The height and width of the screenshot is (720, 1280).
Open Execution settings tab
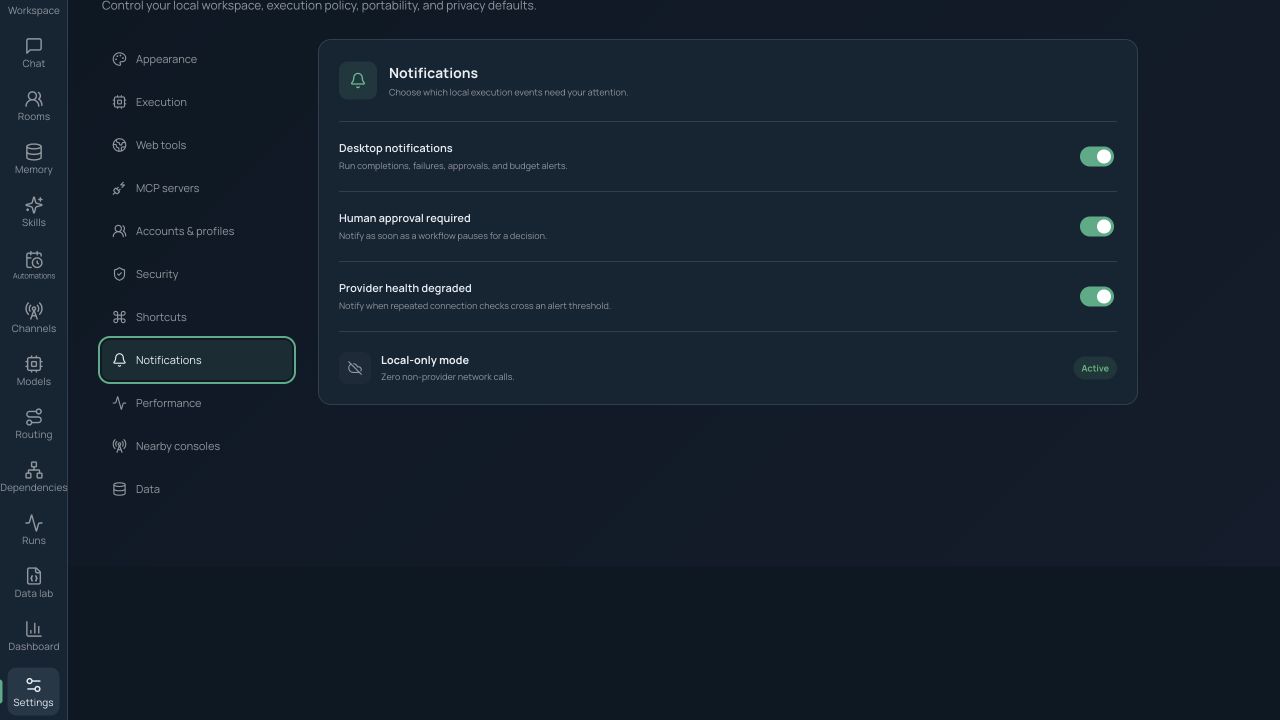click(197, 102)
